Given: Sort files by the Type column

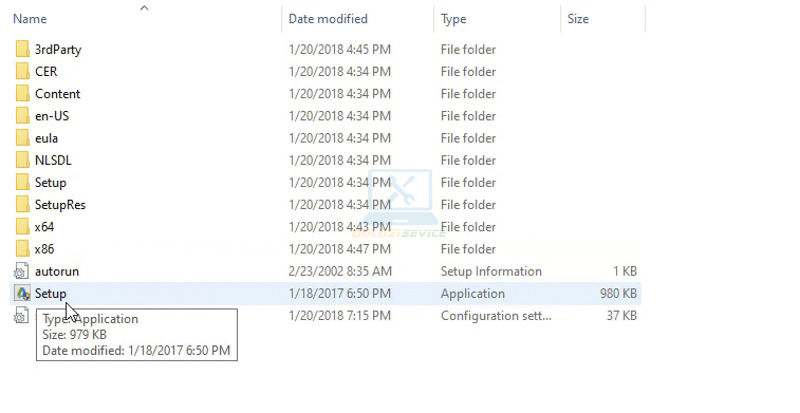Looking at the screenshot, I should click(453, 19).
